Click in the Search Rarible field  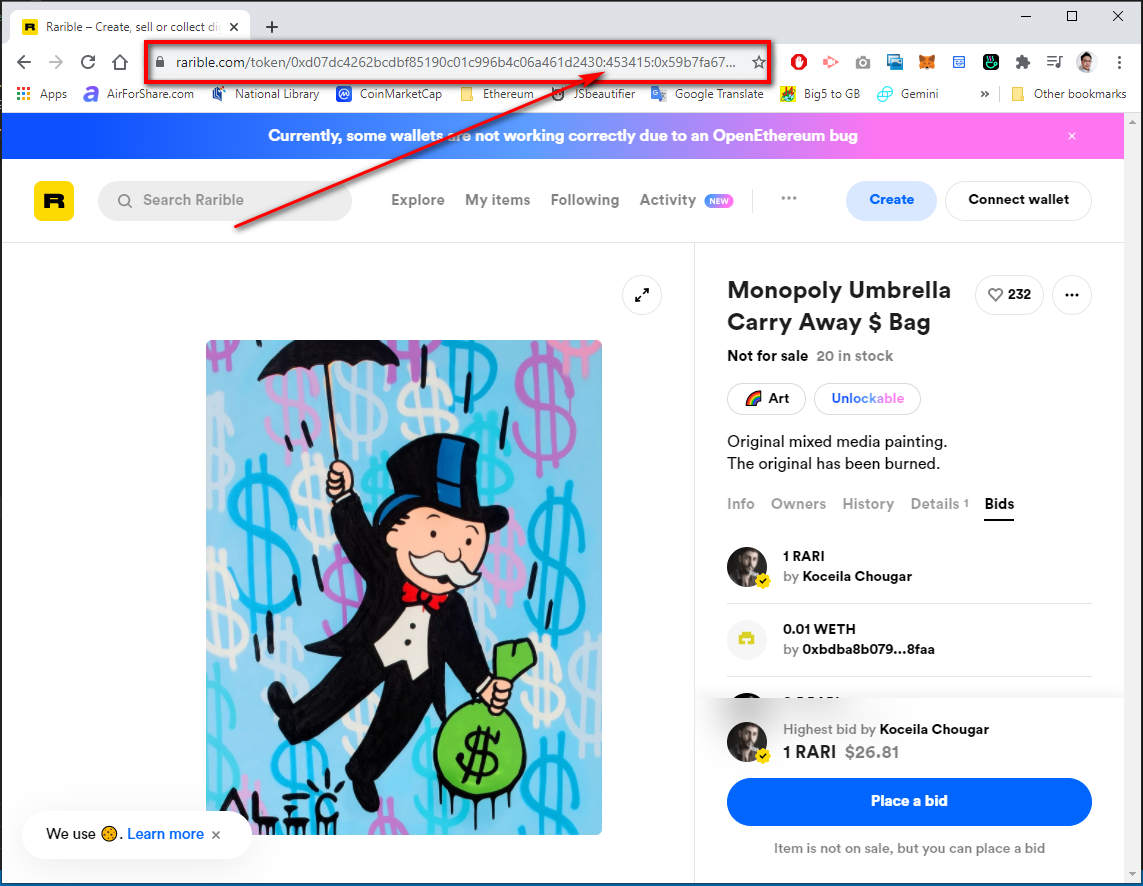[x=225, y=201]
